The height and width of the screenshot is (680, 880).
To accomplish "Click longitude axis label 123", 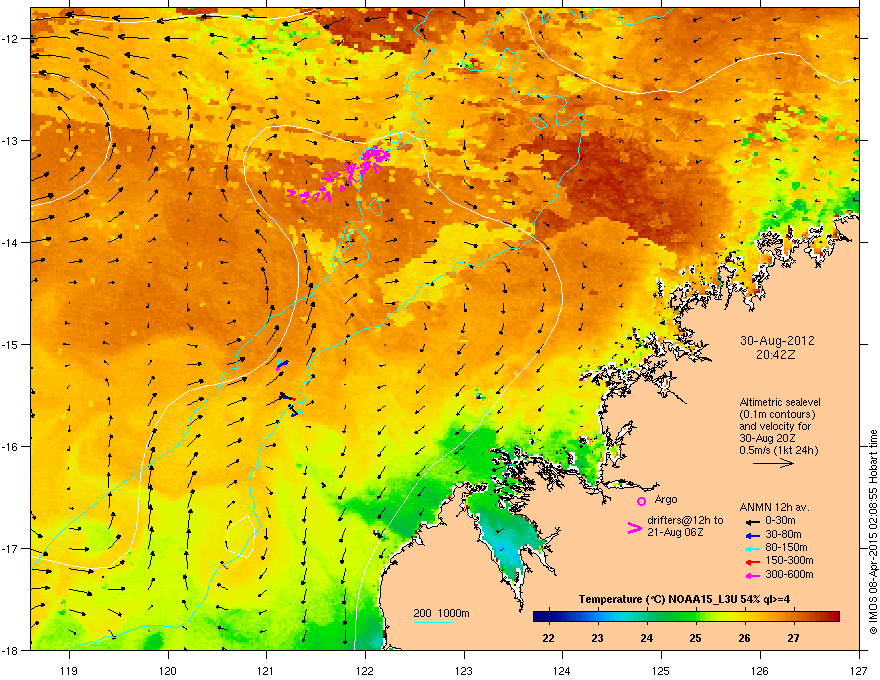I will click(464, 670).
